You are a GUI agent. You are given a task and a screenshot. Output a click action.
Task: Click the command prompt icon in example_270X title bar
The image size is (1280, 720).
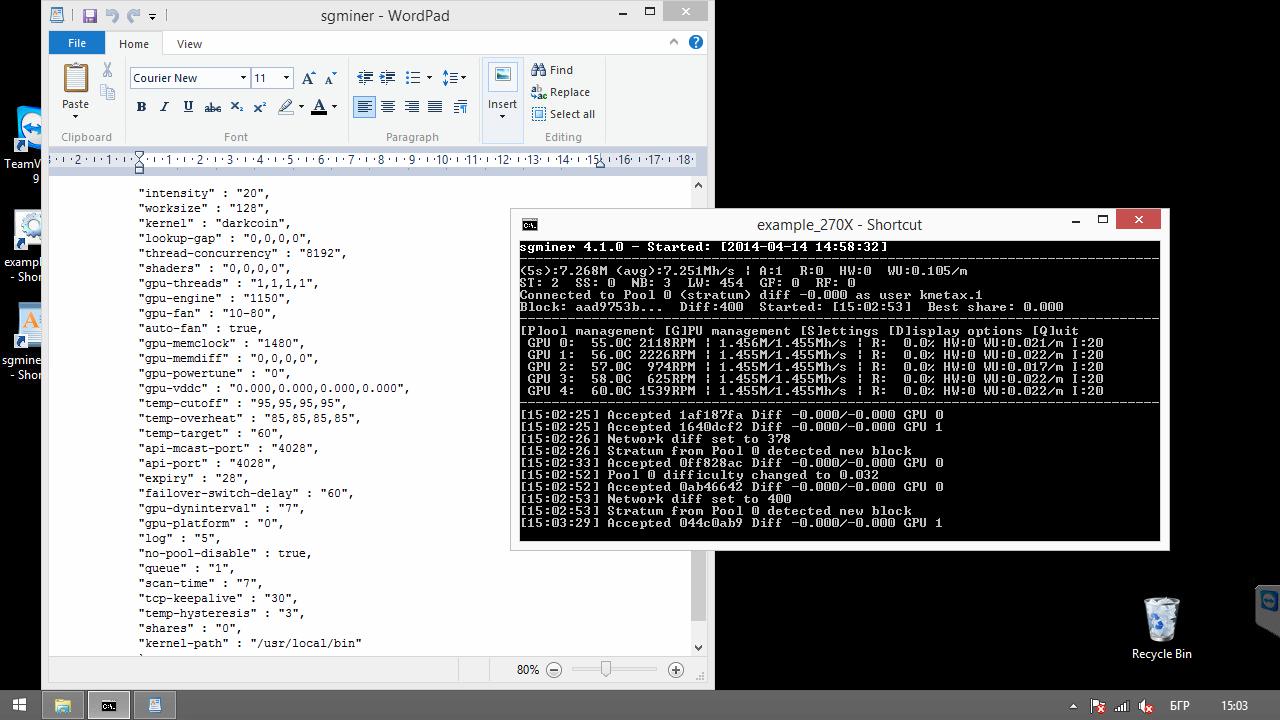tap(530, 225)
